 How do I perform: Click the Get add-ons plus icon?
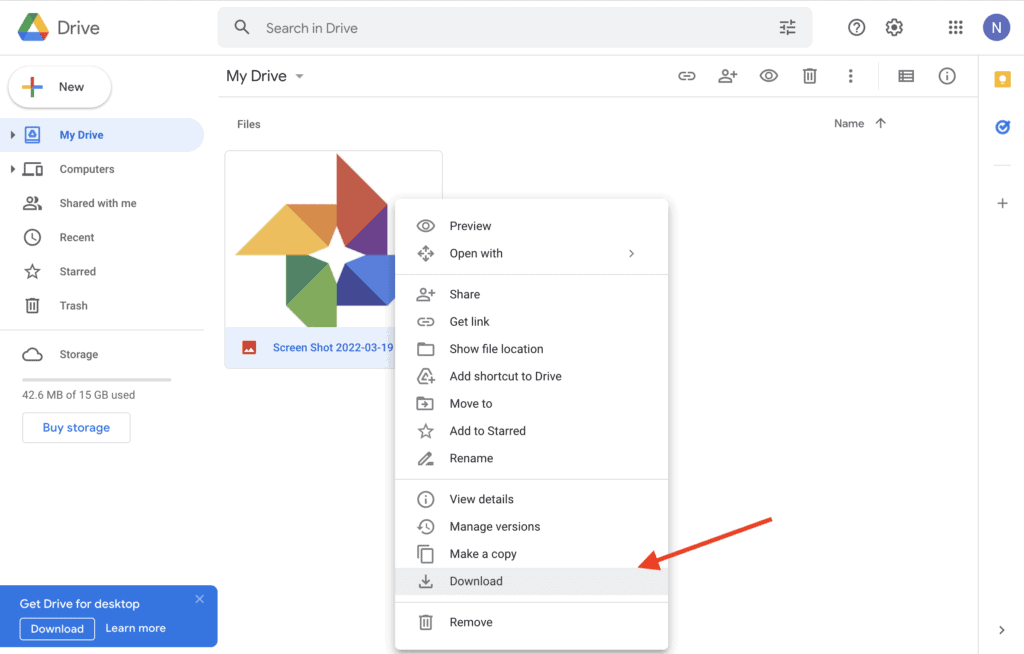coord(1002,203)
